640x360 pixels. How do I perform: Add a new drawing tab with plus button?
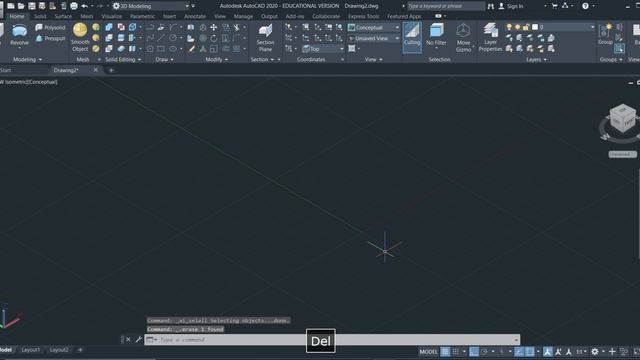click(x=111, y=70)
